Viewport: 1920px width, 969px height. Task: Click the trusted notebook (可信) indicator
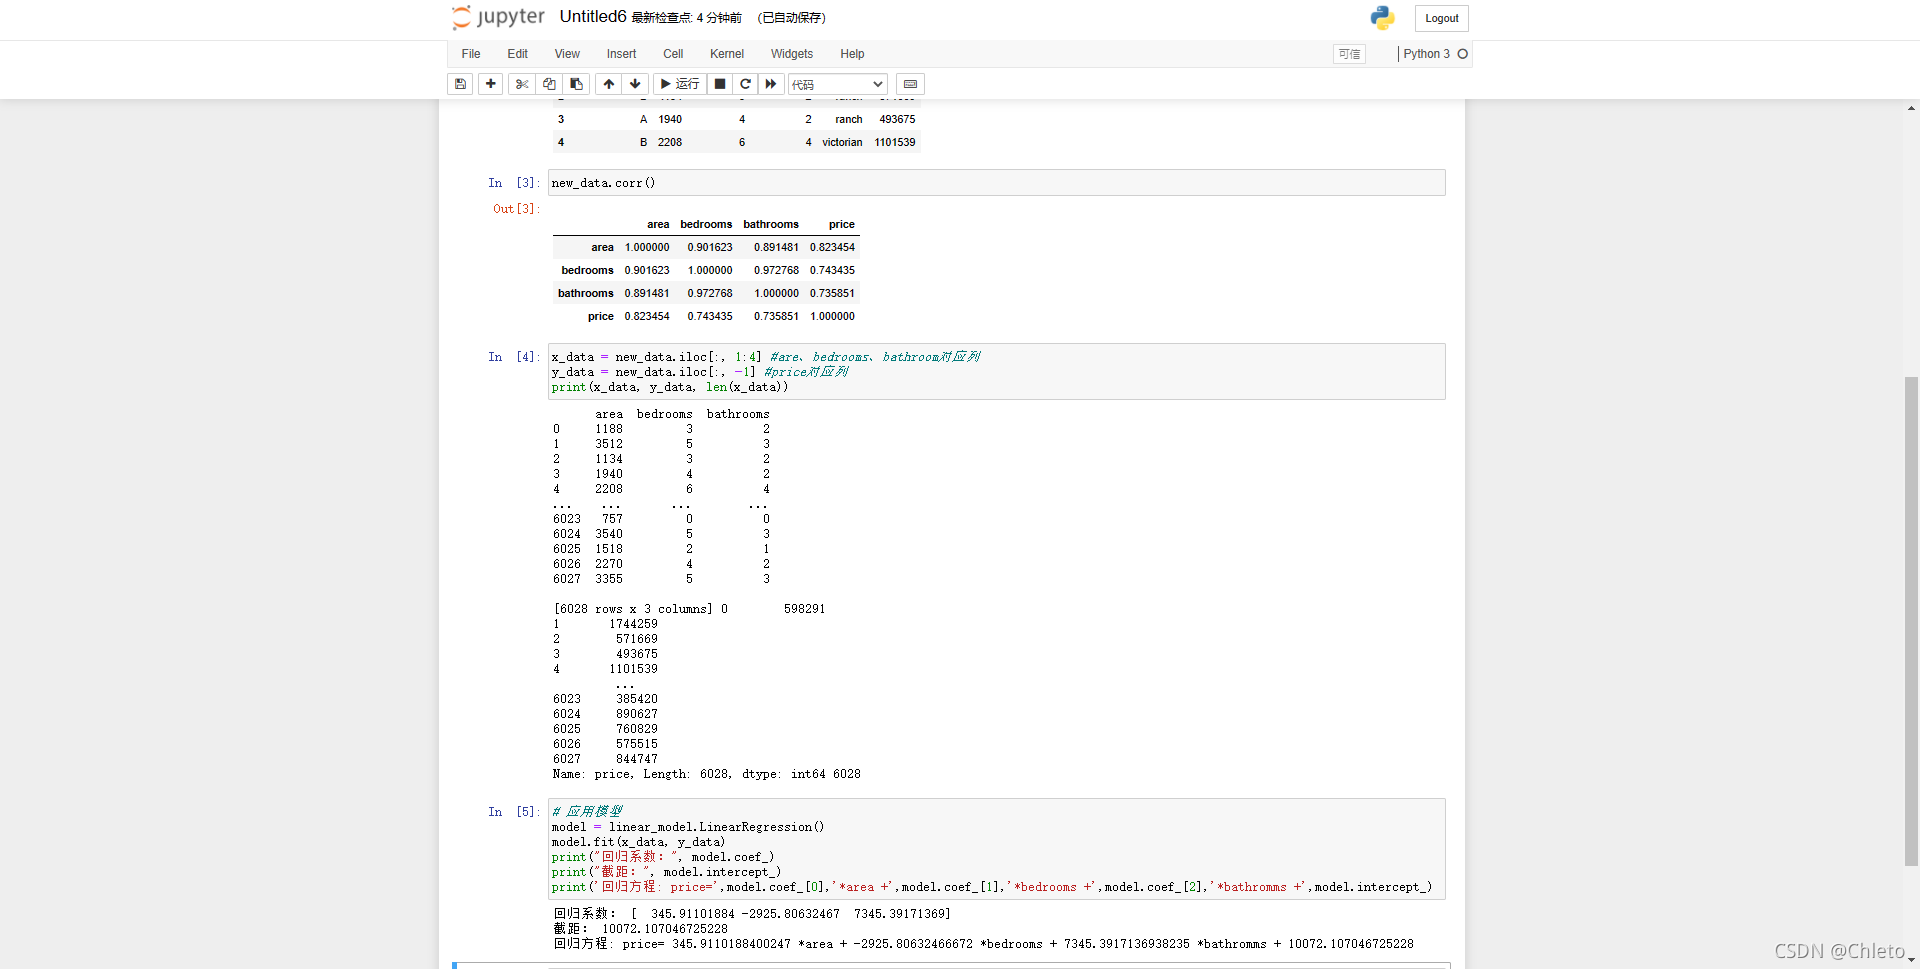(x=1349, y=54)
